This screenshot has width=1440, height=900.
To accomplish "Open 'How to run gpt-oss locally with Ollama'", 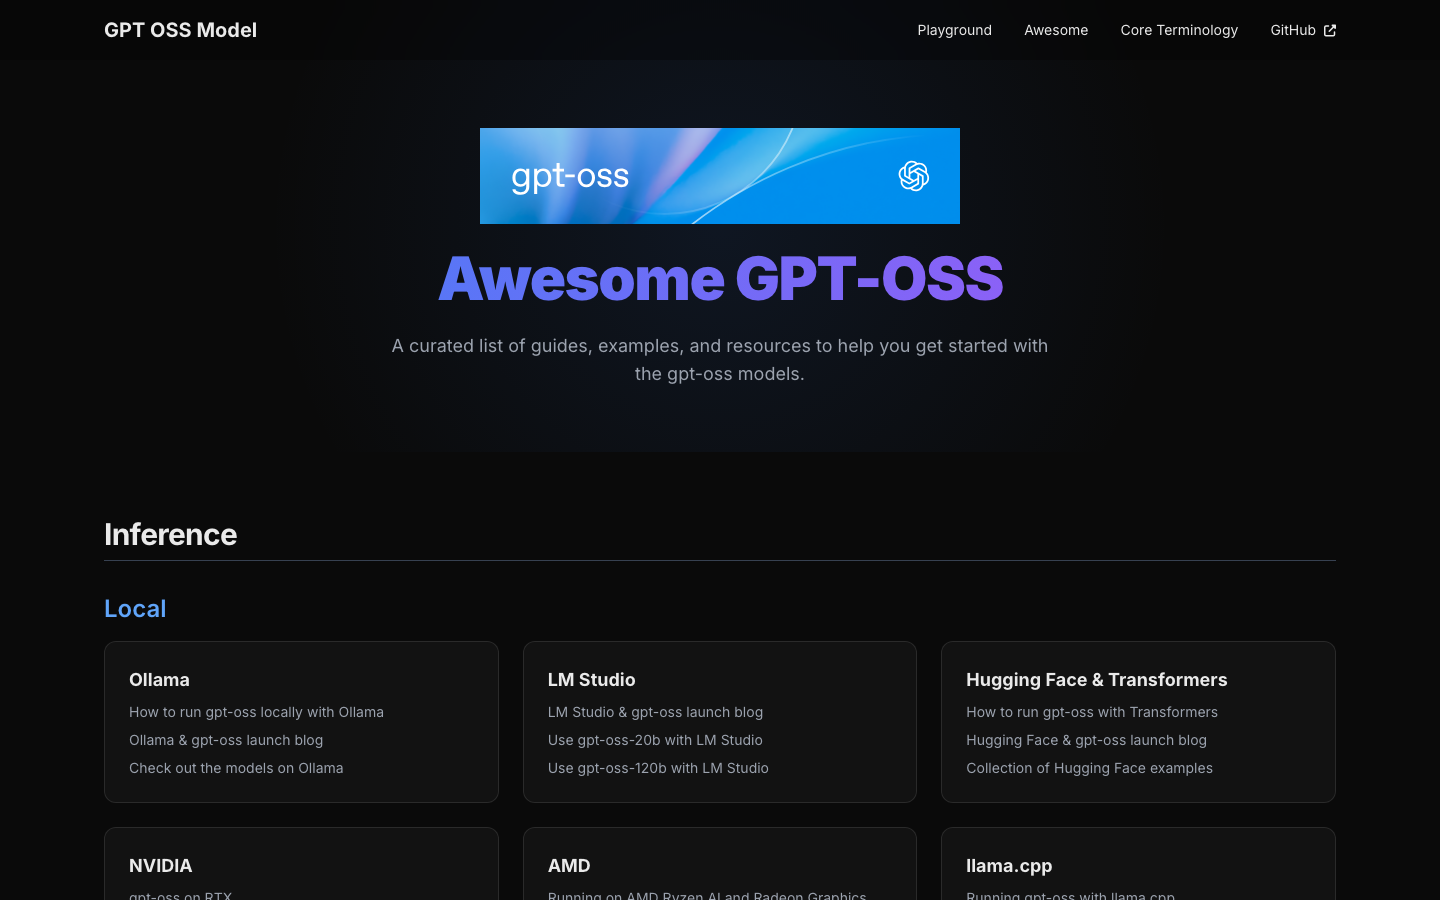I will (x=256, y=712).
